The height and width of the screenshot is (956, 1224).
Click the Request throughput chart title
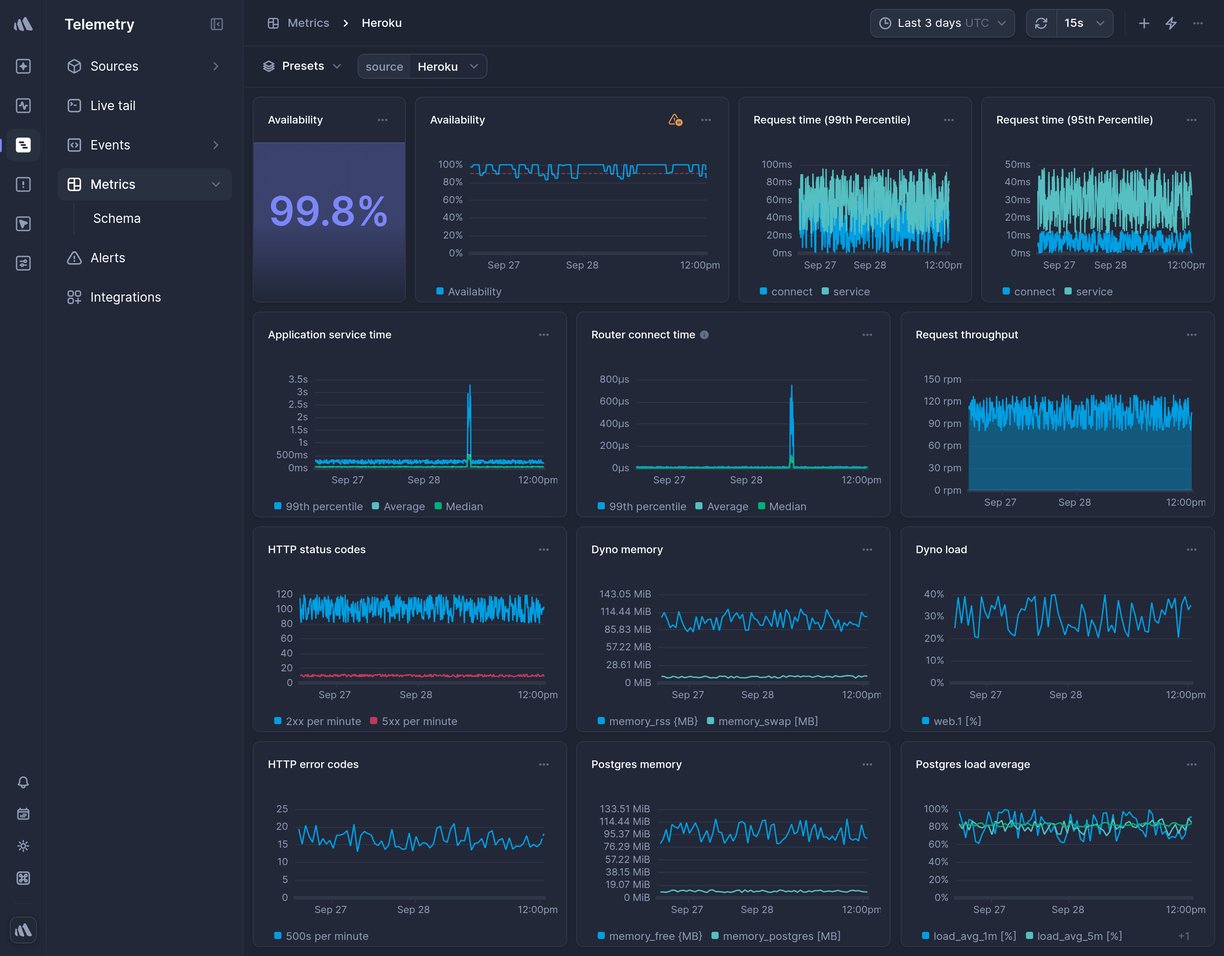click(x=967, y=335)
